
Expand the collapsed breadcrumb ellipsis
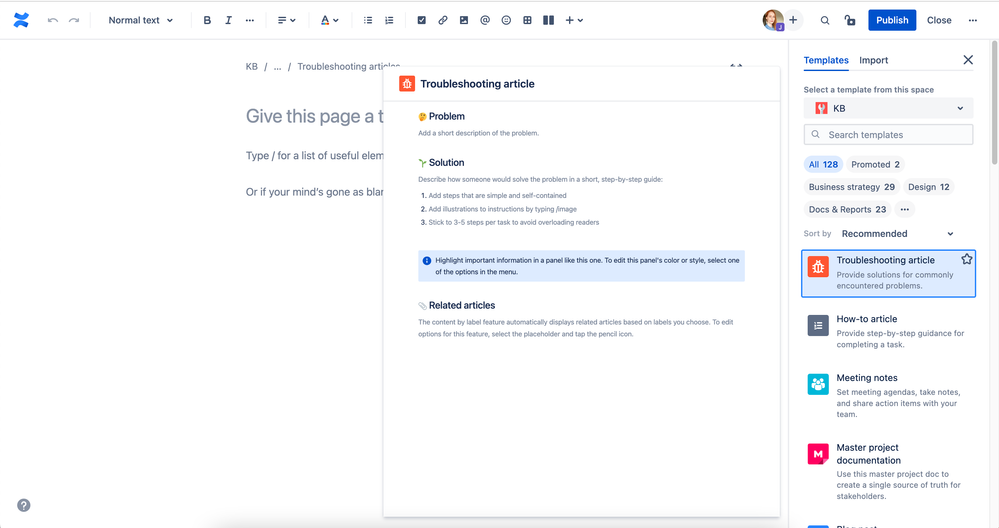coord(277,66)
